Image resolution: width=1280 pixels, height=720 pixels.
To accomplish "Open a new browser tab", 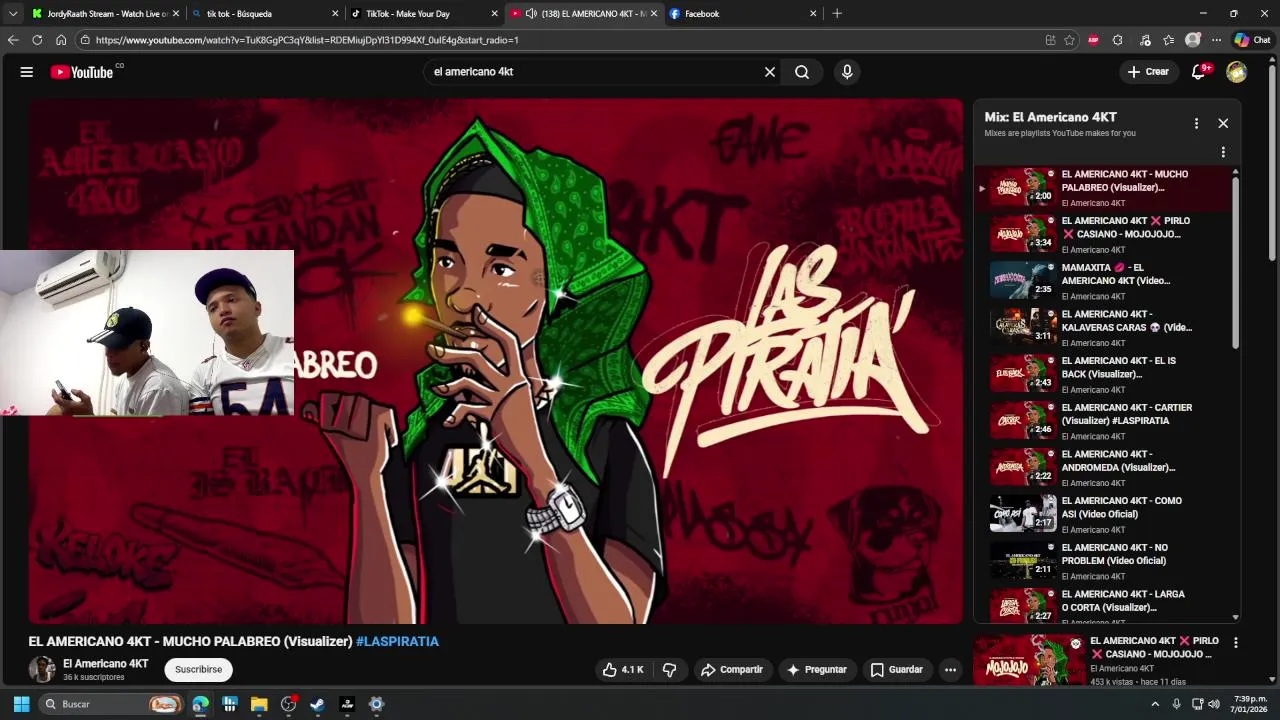I will [837, 14].
